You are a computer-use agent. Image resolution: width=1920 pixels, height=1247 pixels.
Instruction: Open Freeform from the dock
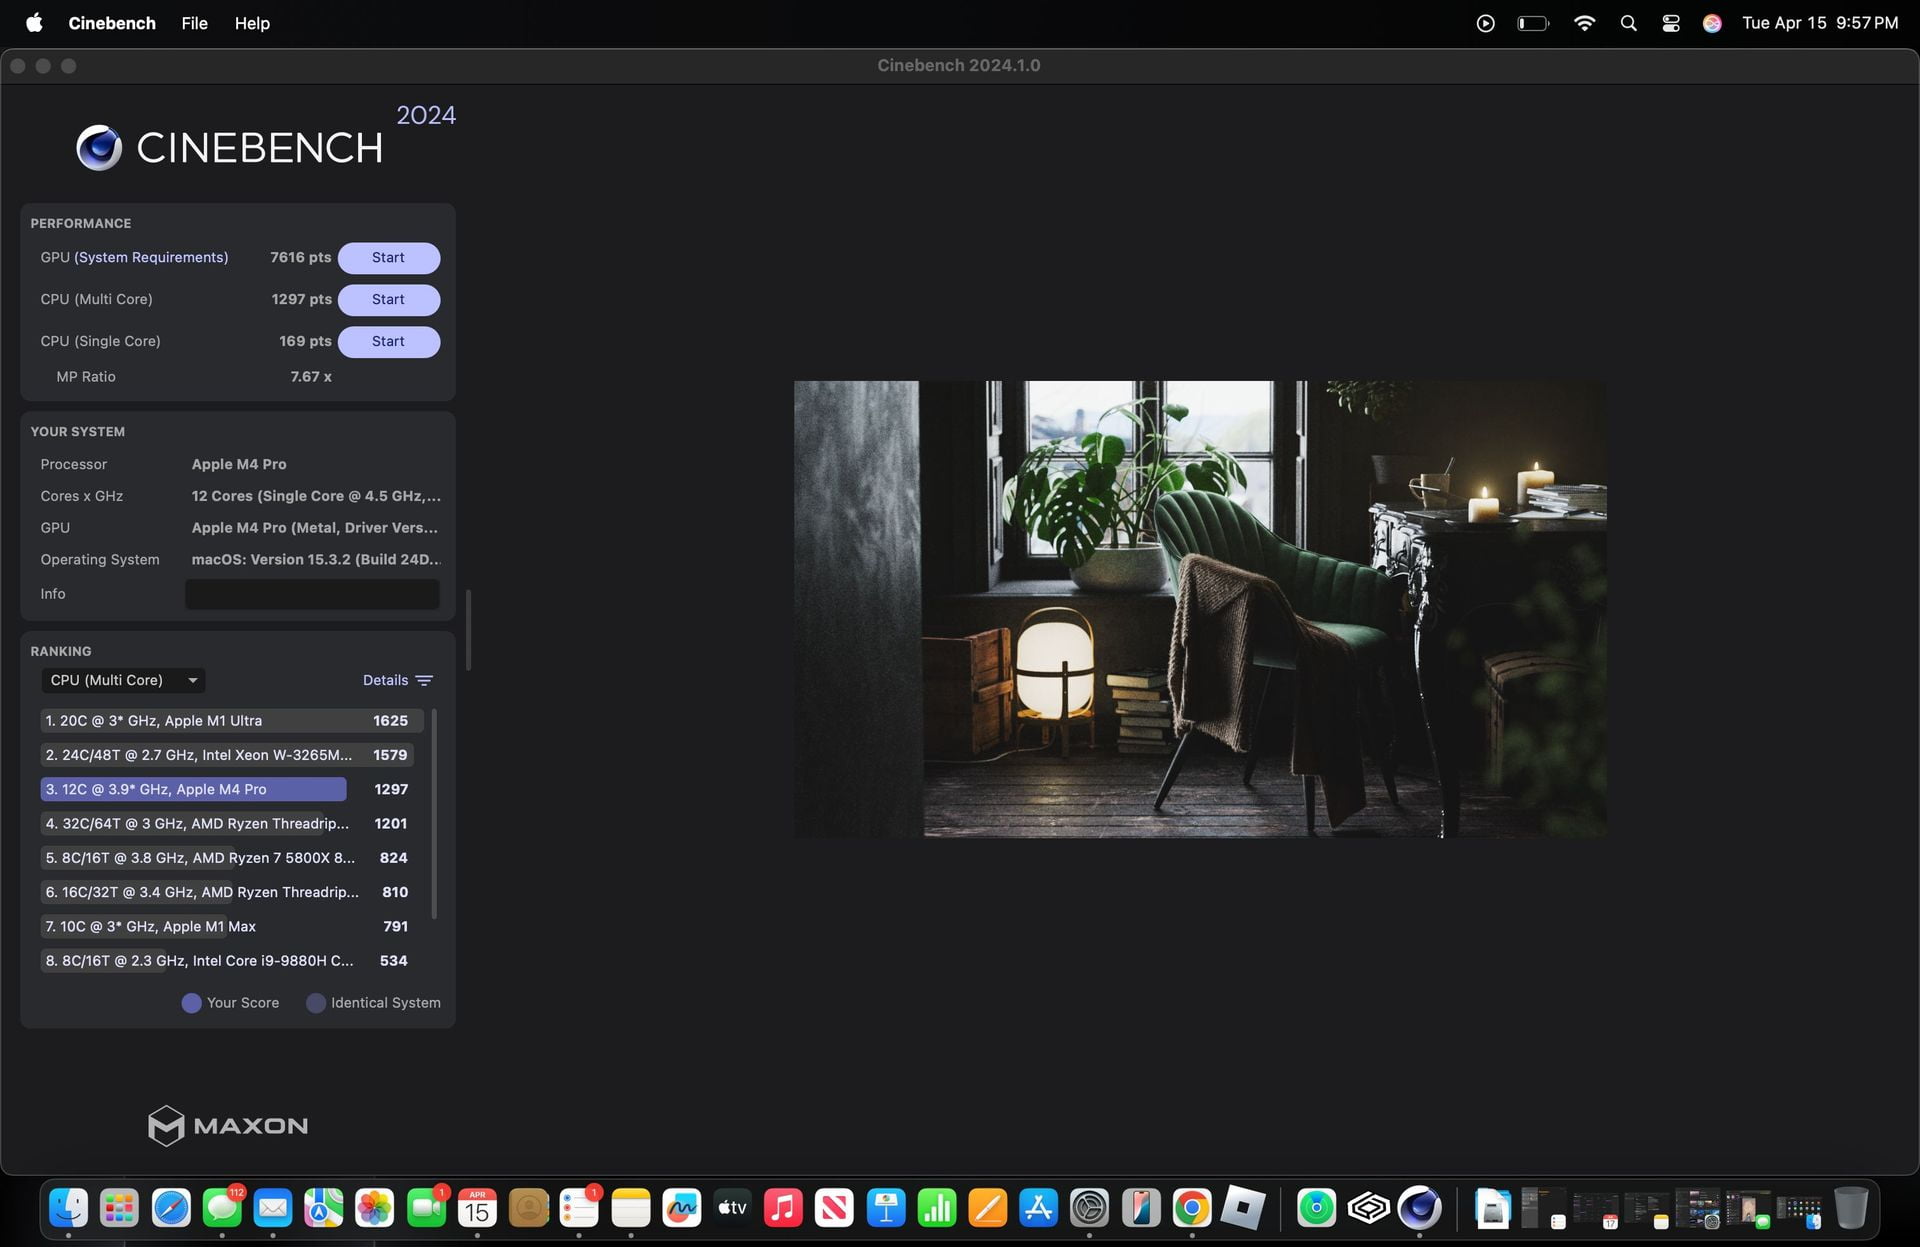click(x=681, y=1208)
